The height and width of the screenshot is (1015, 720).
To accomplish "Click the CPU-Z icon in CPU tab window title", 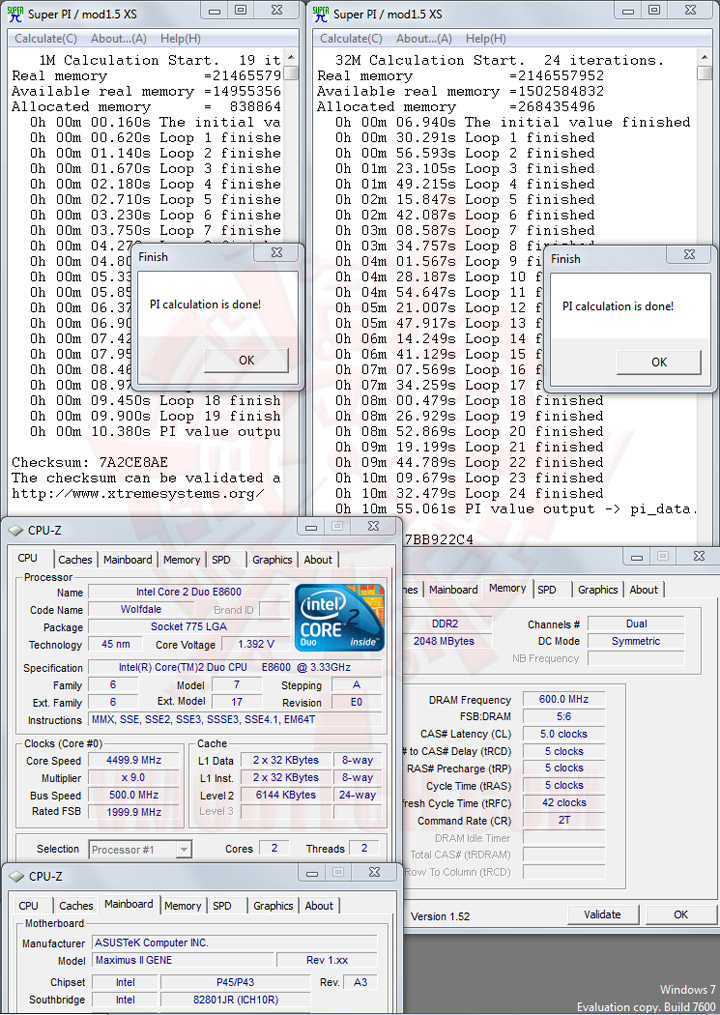I will [x=15, y=530].
